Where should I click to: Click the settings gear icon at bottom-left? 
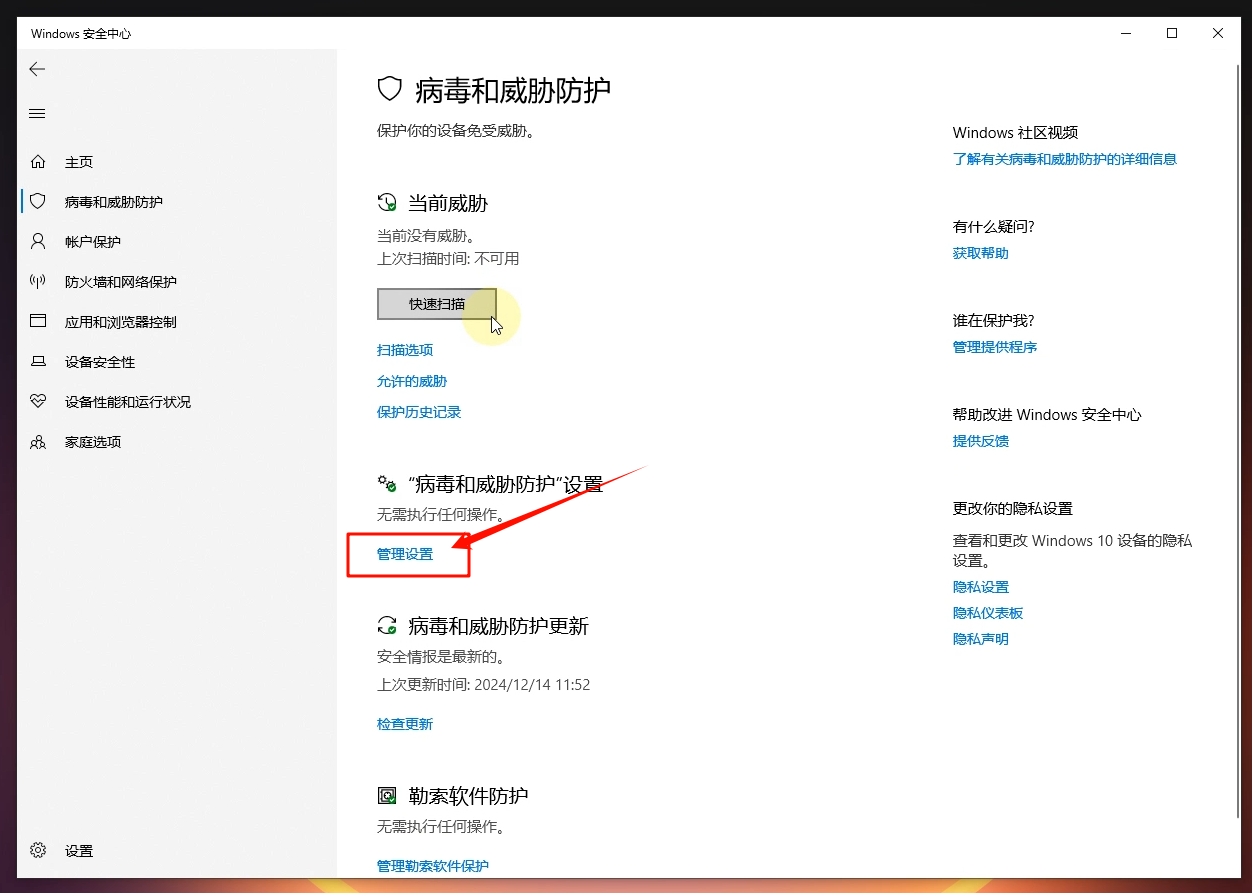click(38, 851)
